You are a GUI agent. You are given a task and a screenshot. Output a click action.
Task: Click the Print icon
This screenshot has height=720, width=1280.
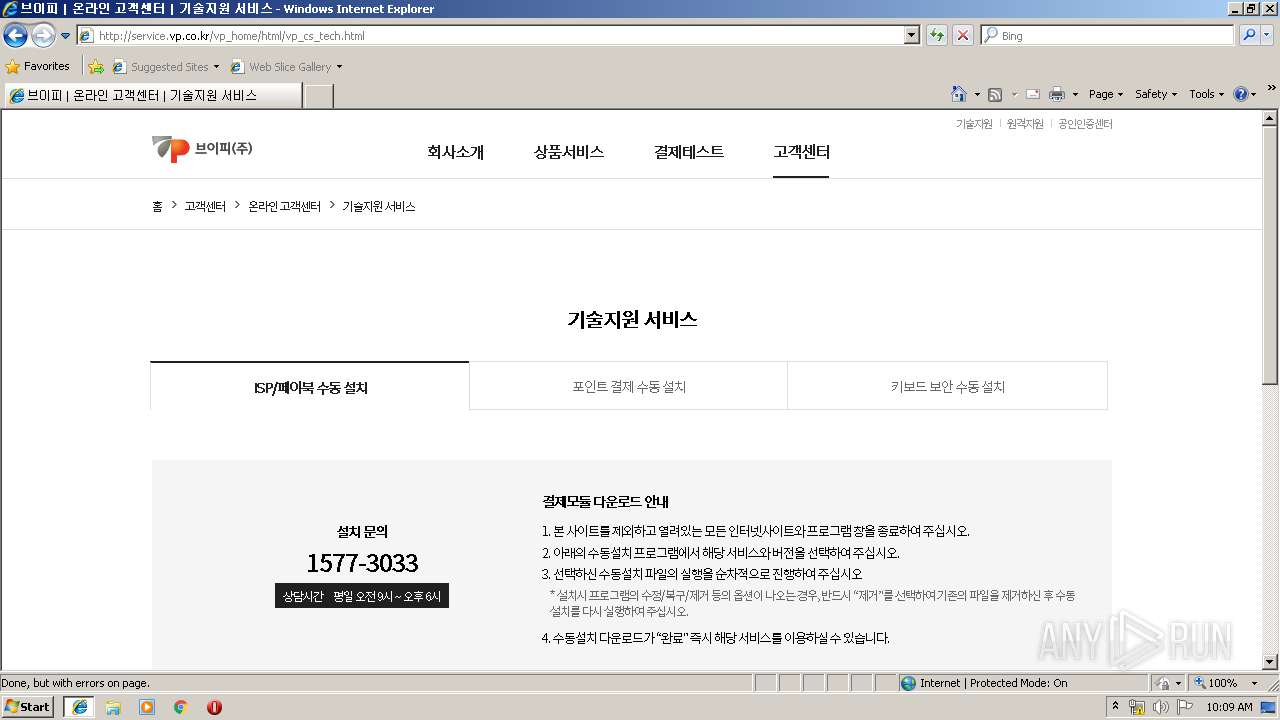[x=1057, y=94]
